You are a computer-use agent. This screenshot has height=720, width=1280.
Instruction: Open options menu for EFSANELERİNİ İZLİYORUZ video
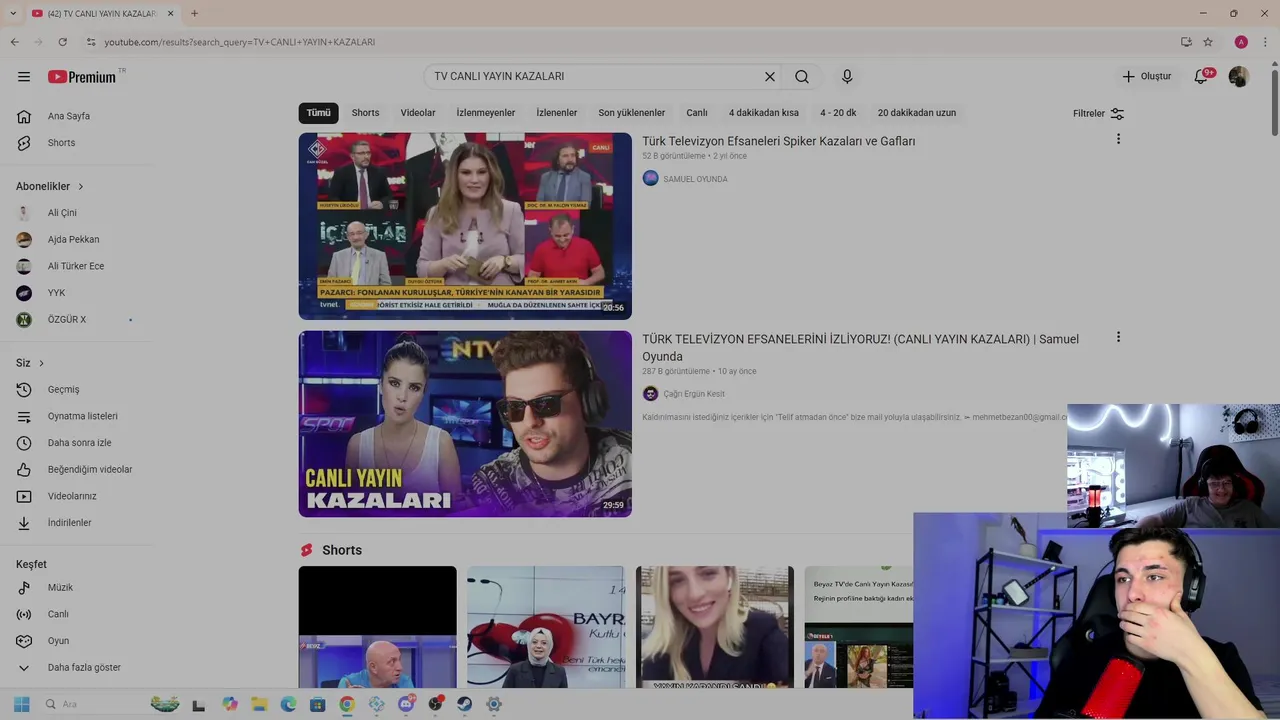1118,337
